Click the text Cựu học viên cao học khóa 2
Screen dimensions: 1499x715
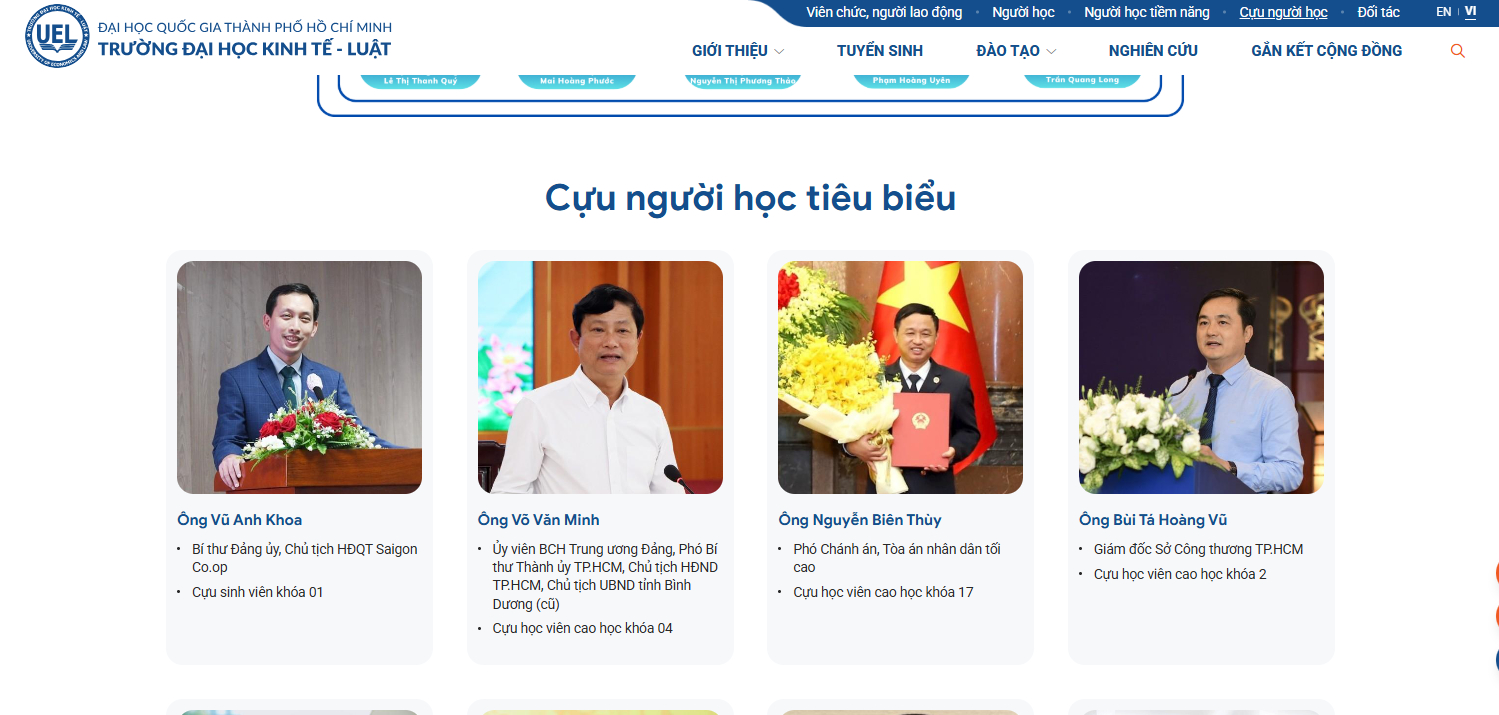(x=1180, y=574)
